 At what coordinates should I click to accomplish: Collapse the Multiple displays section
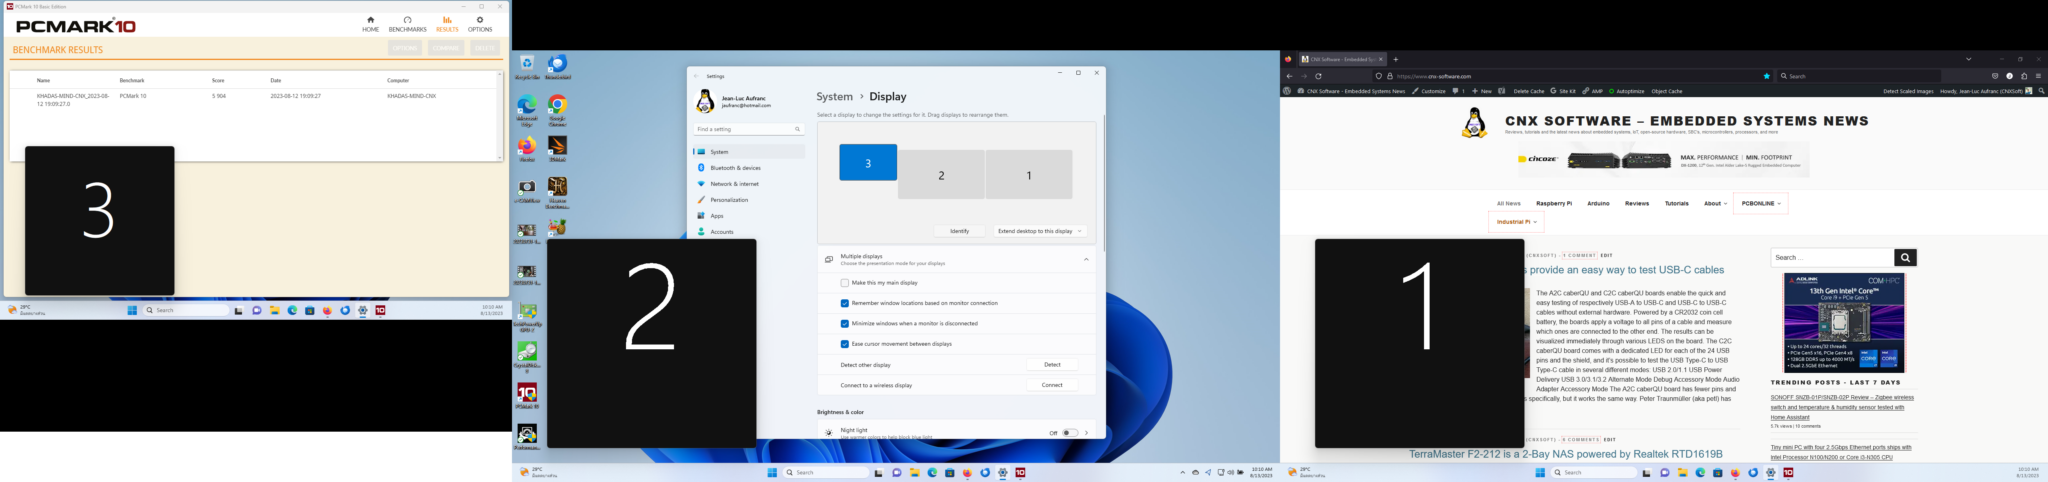[x=1086, y=260]
